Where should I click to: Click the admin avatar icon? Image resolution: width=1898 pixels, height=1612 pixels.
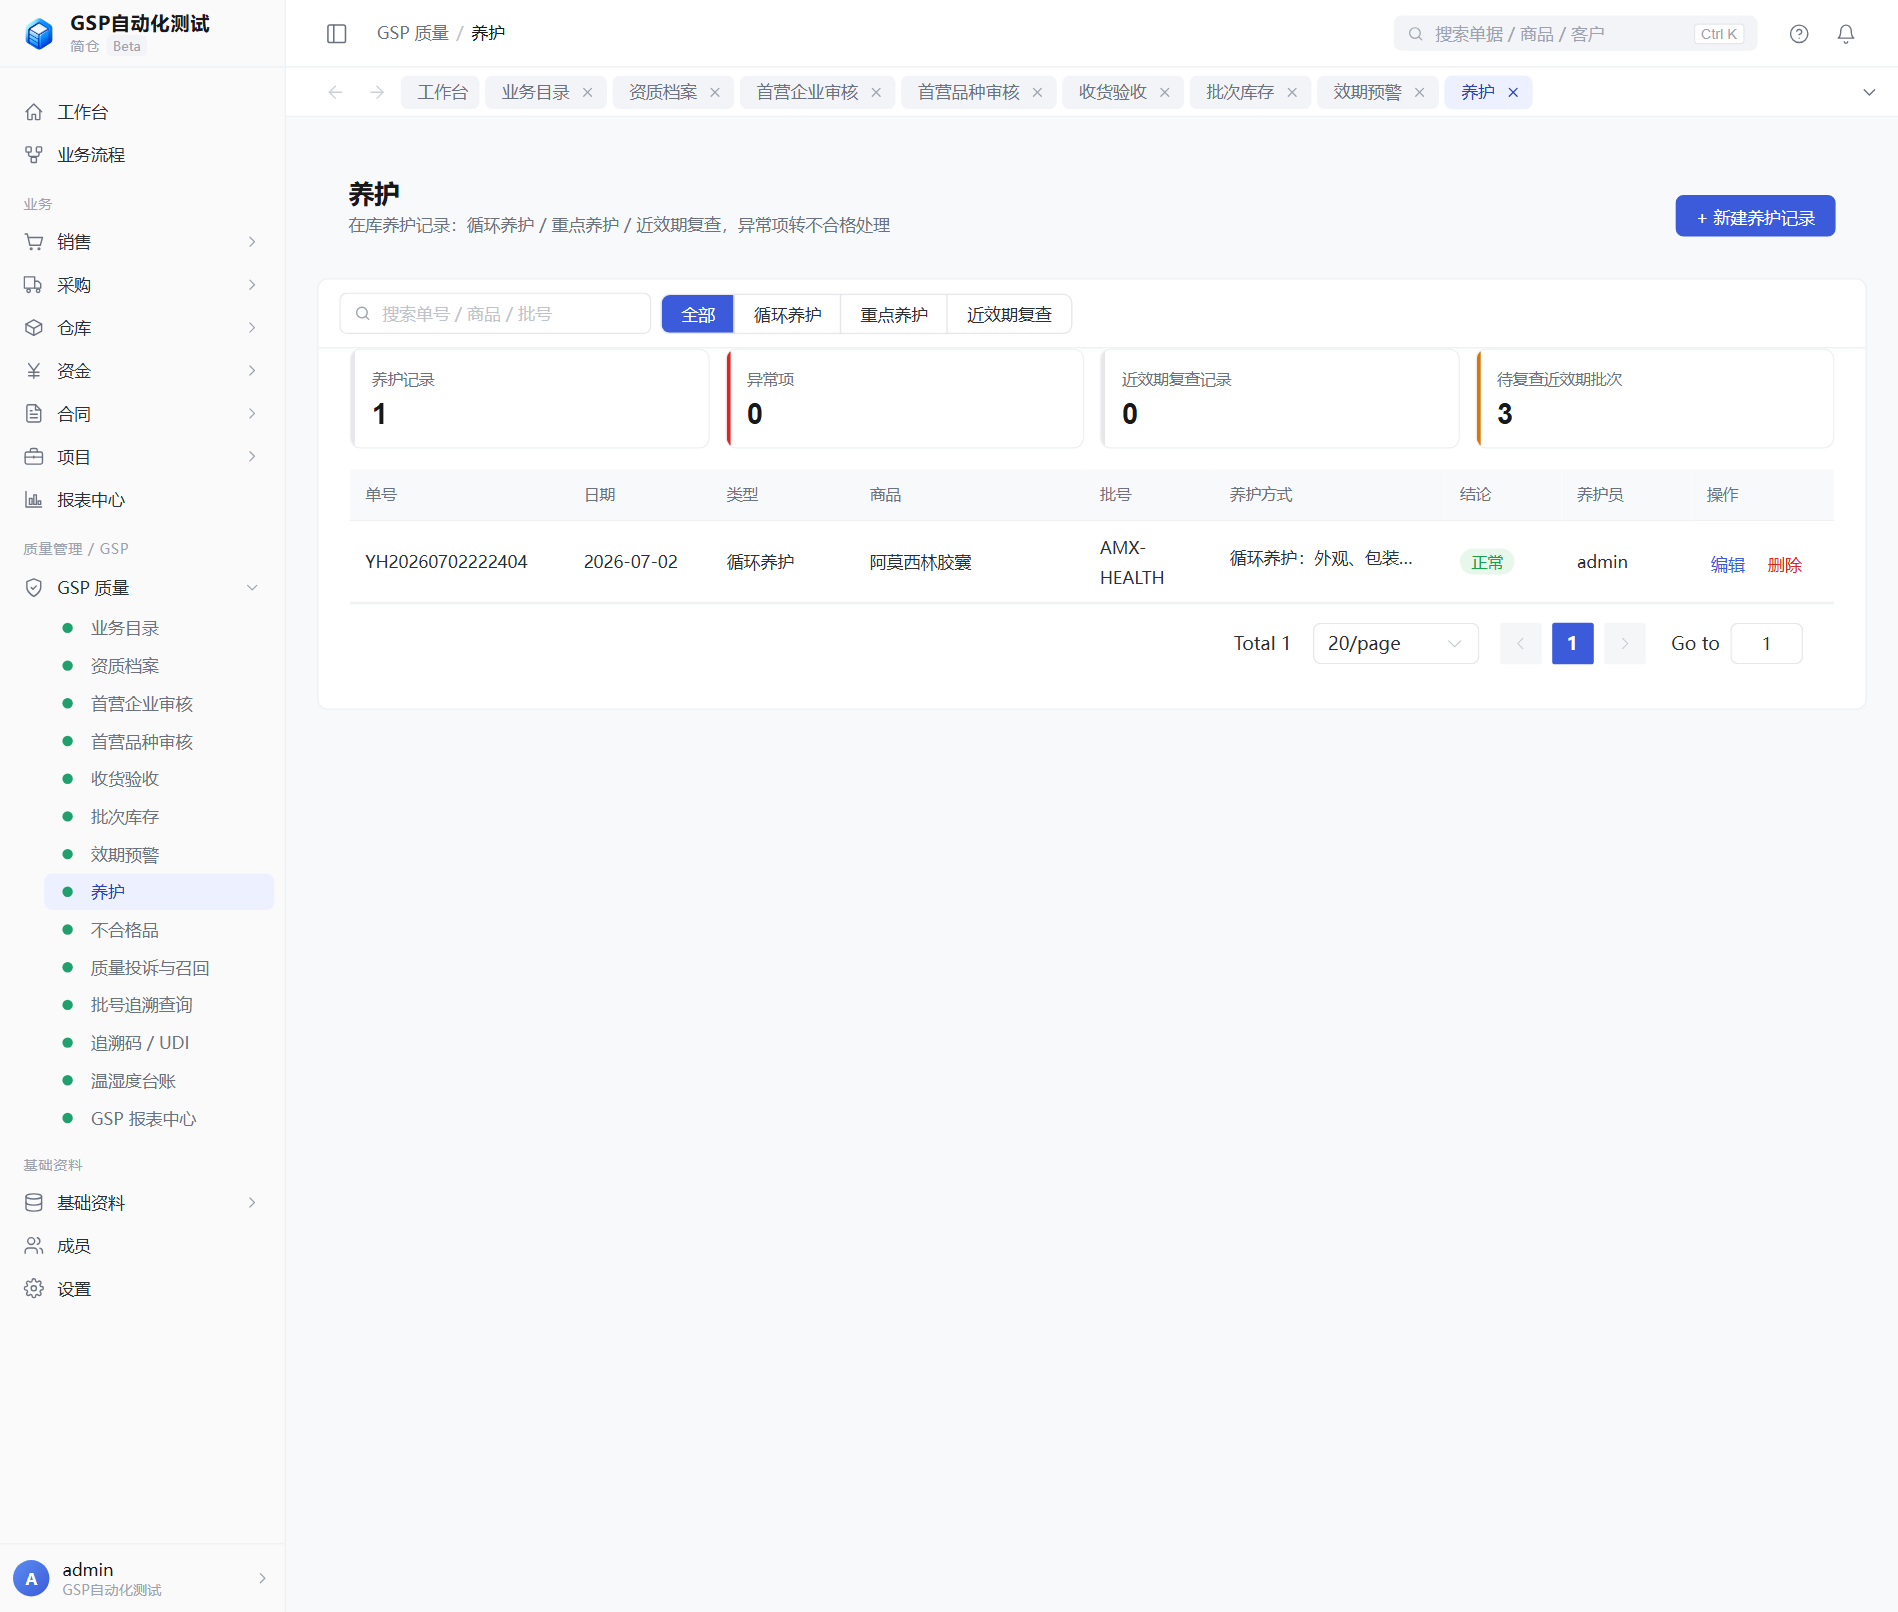[x=31, y=1578]
